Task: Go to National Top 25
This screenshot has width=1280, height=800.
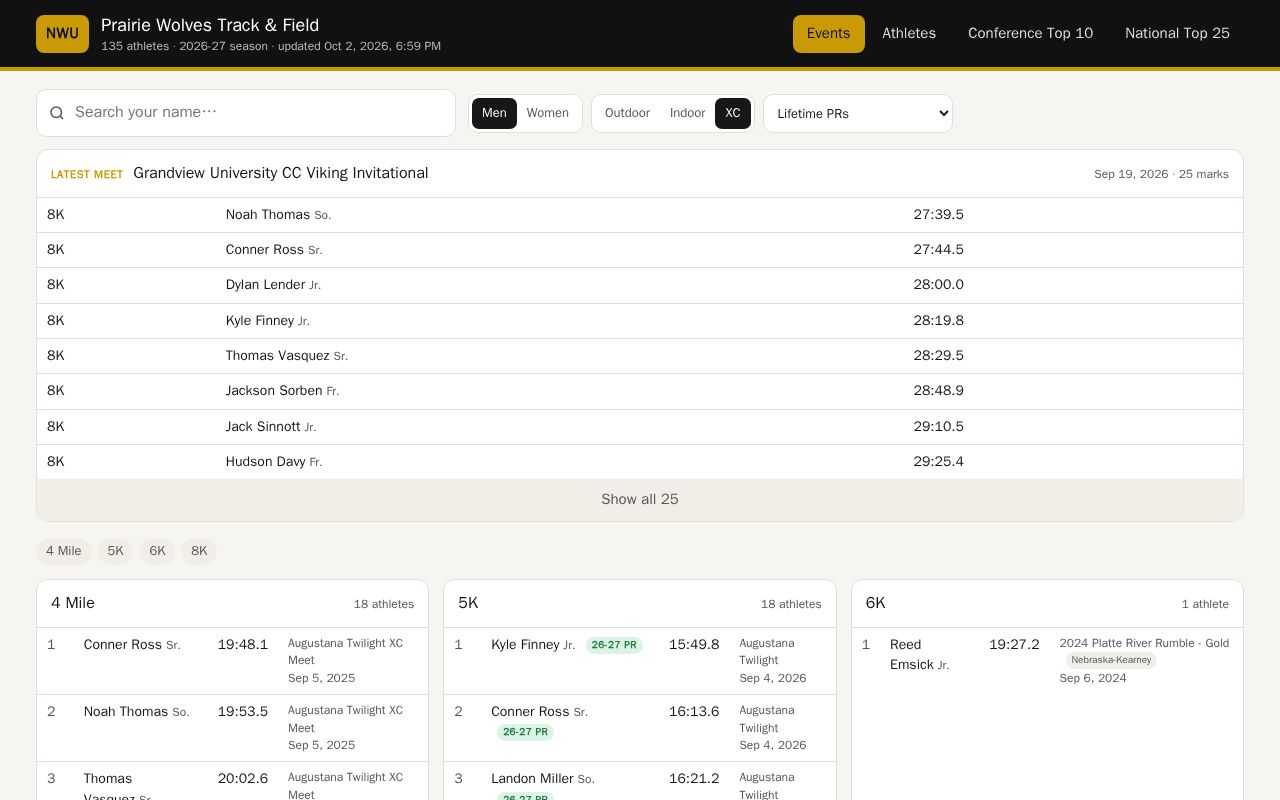Action: coord(1177,34)
